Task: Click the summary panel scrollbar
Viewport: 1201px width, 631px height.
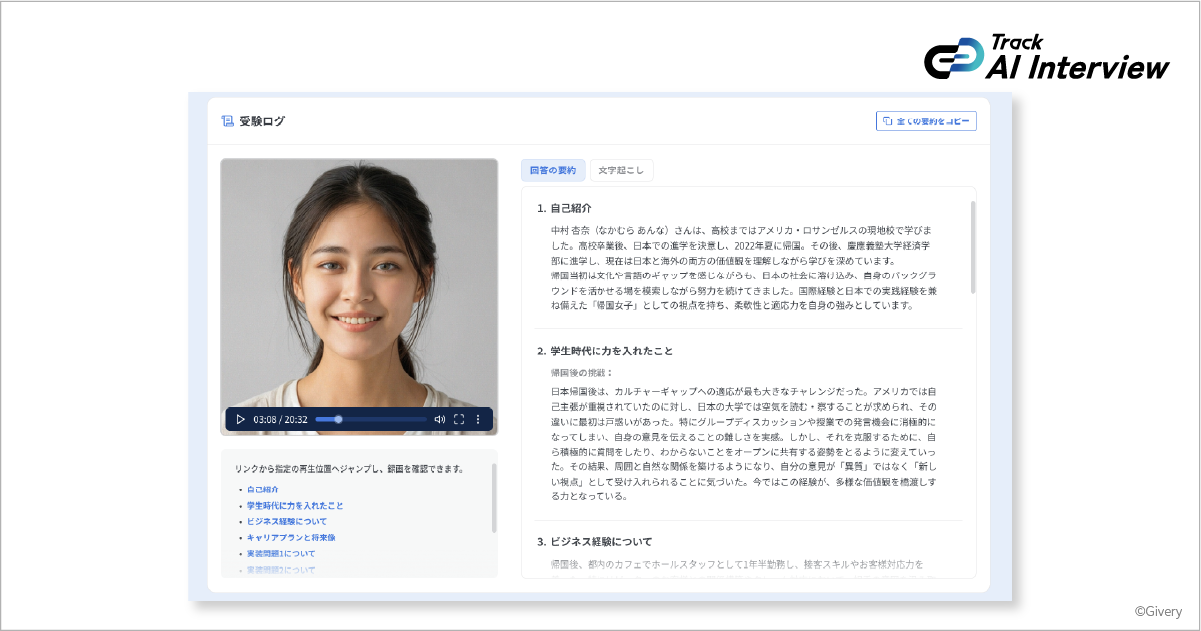Action: pyautogui.click(x=973, y=247)
